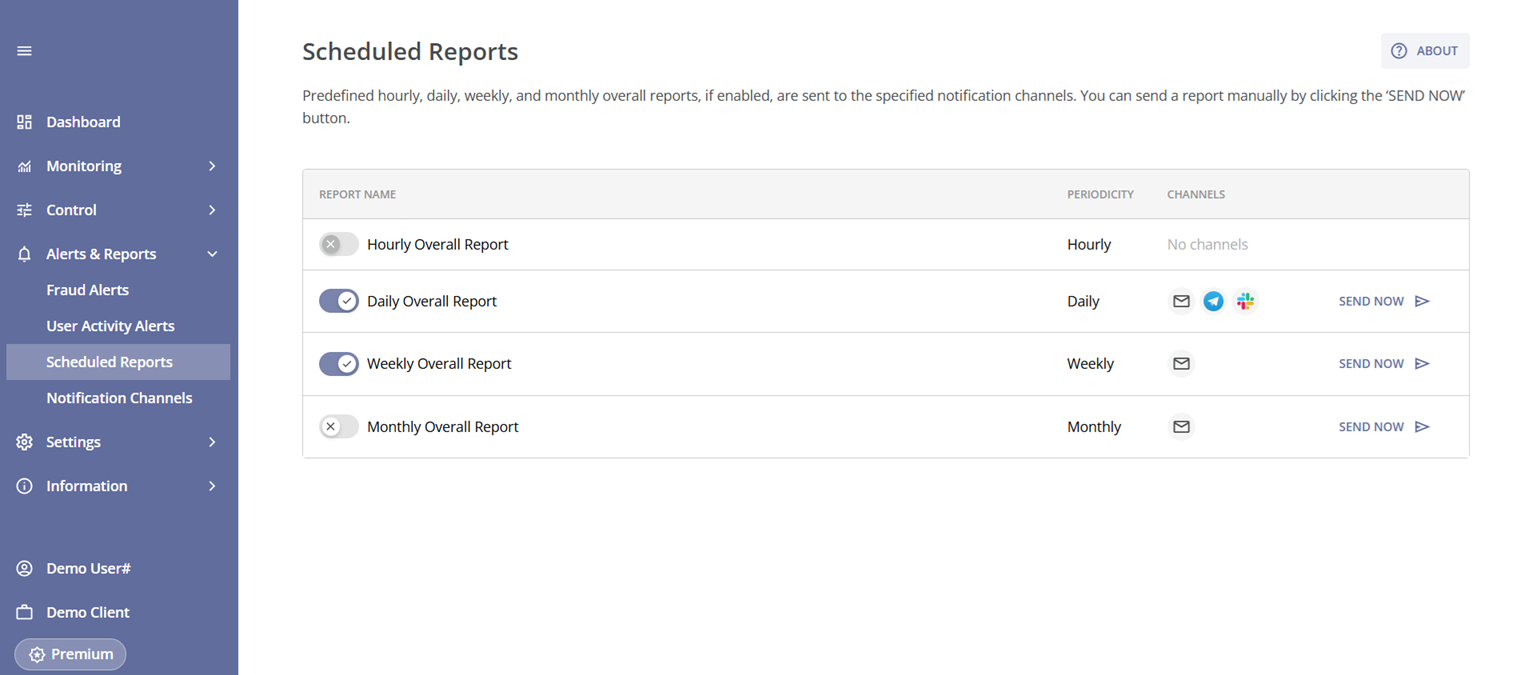
Task: Click the paper plane icon beside Weekly's SEND NOW
Action: point(1423,363)
